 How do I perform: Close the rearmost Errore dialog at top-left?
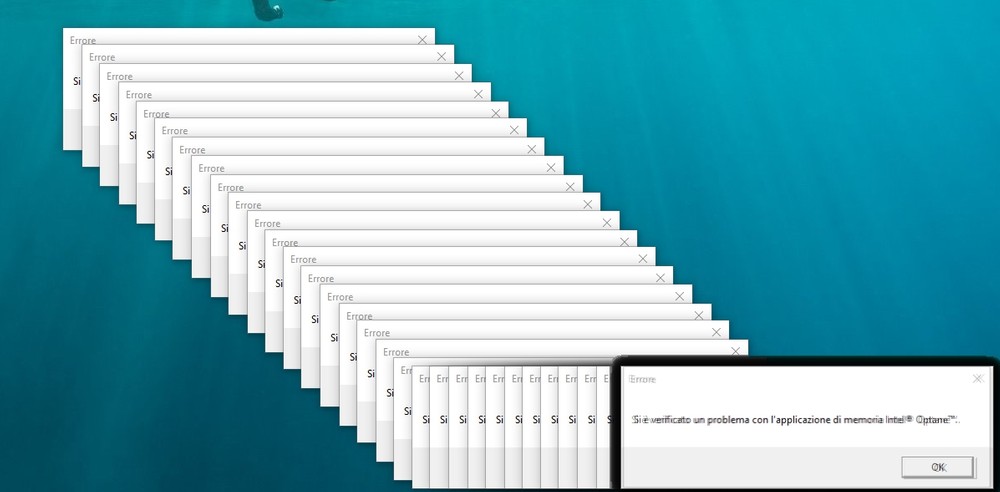423,40
